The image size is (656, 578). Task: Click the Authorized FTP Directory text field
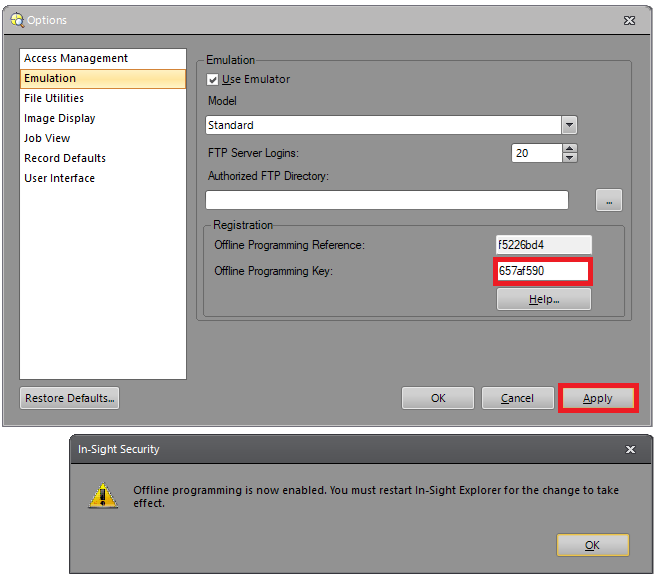pos(386,200)
